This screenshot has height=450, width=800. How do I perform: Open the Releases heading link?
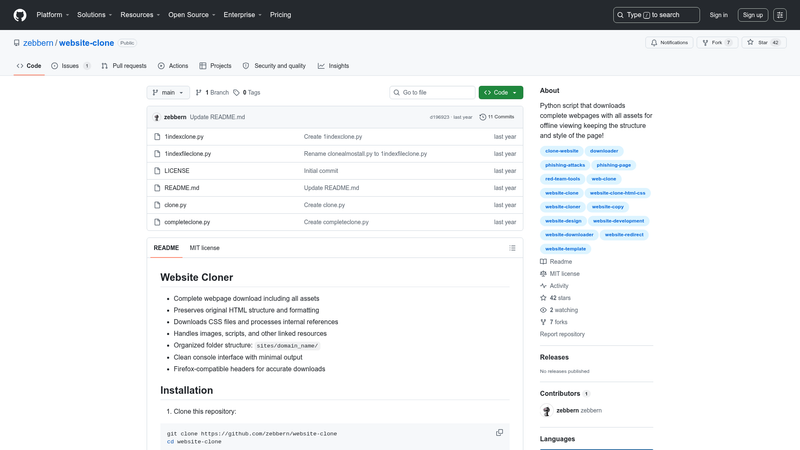(x=554, y=357)
